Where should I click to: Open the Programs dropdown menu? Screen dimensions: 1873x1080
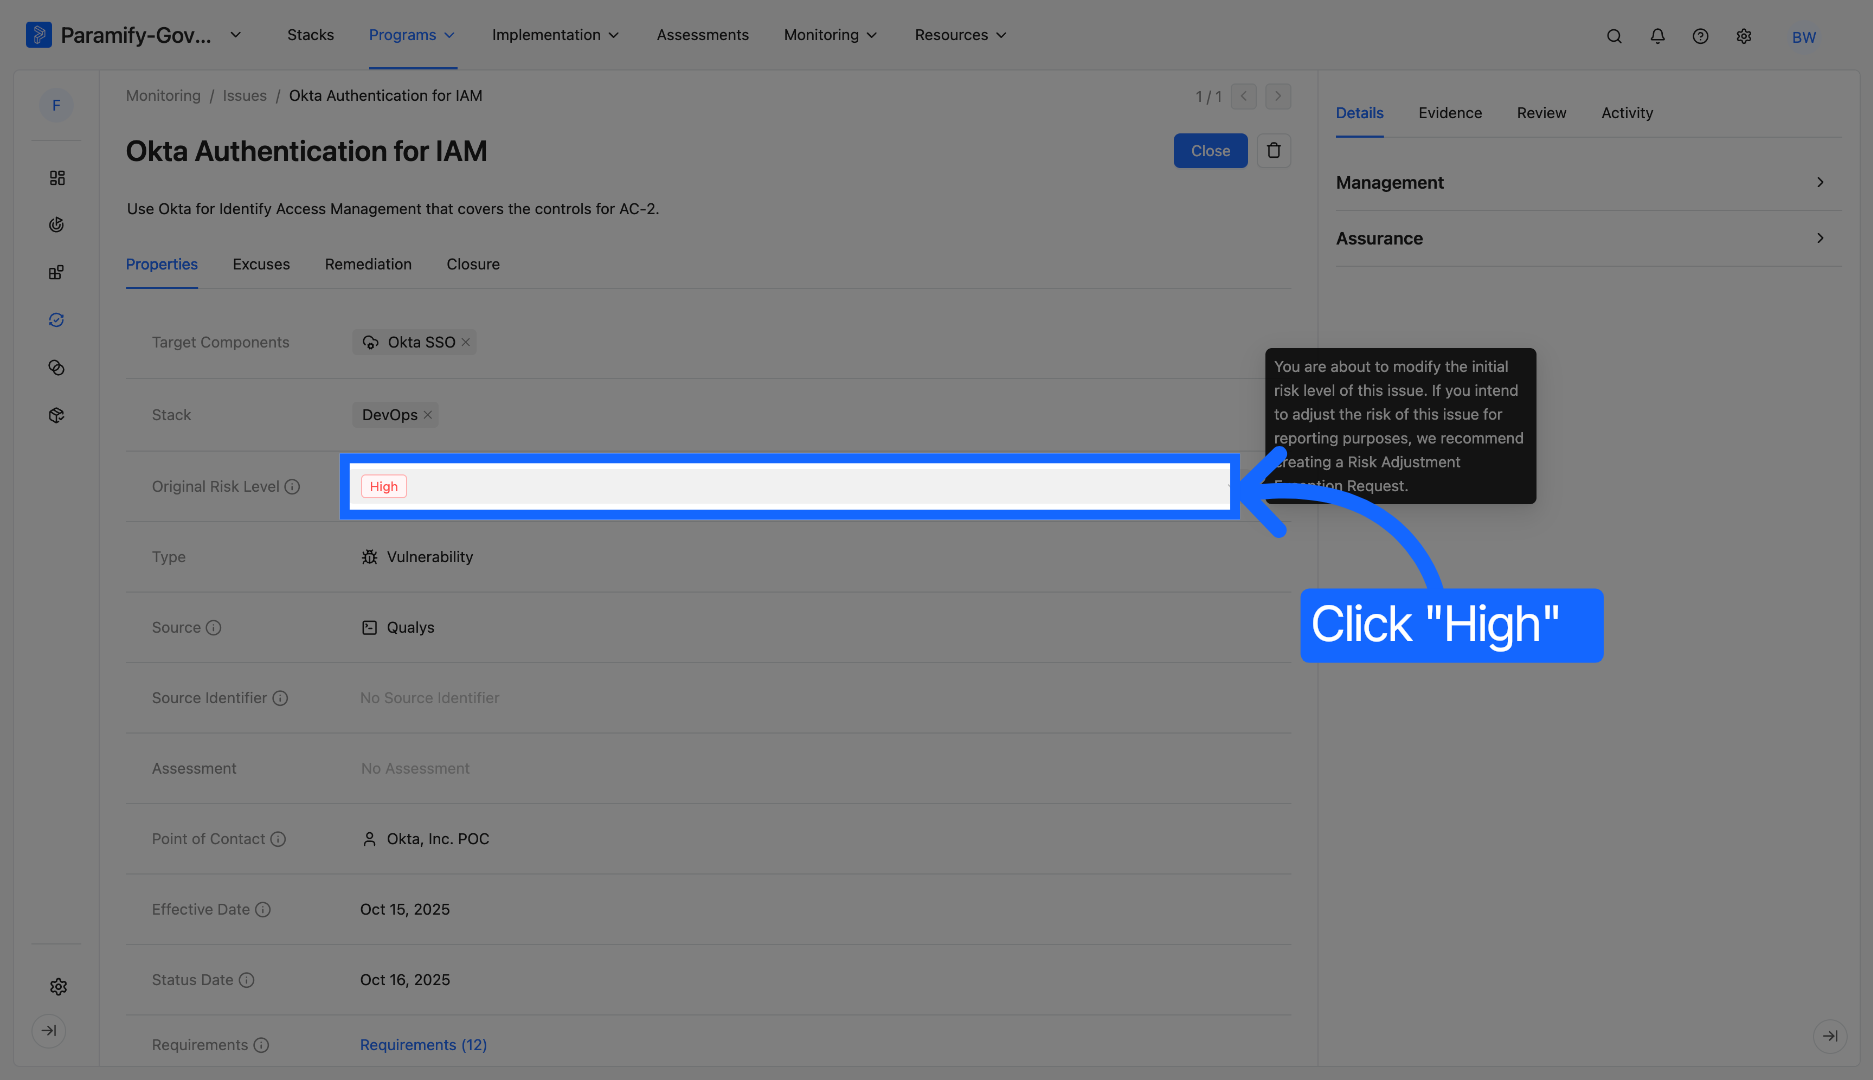412,35
